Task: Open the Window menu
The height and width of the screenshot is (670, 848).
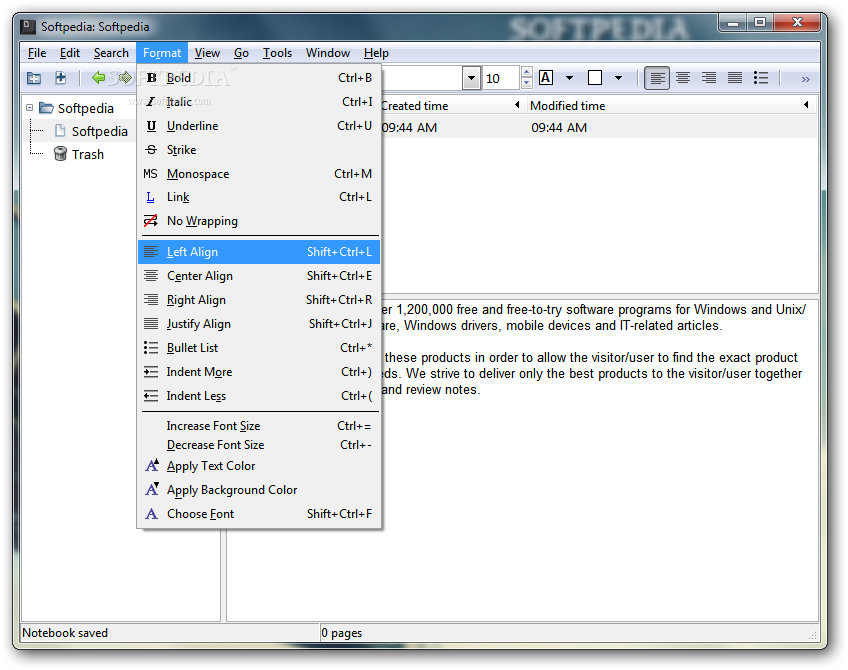Action: (328, 53)
